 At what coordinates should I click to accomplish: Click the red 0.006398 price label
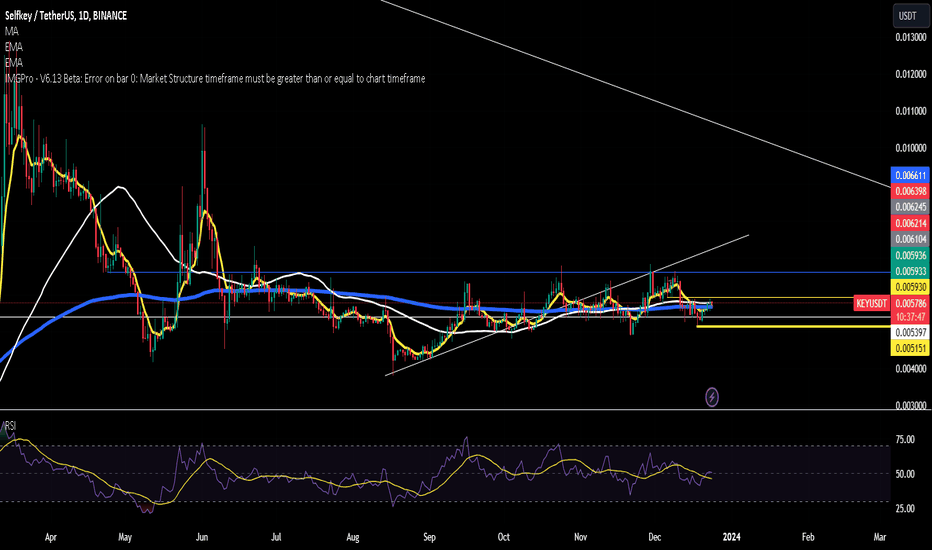(910, 191)
